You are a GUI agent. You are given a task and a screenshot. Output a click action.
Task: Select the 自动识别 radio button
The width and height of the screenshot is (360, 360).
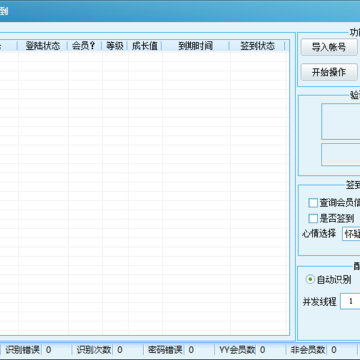(x=310, y=279)
